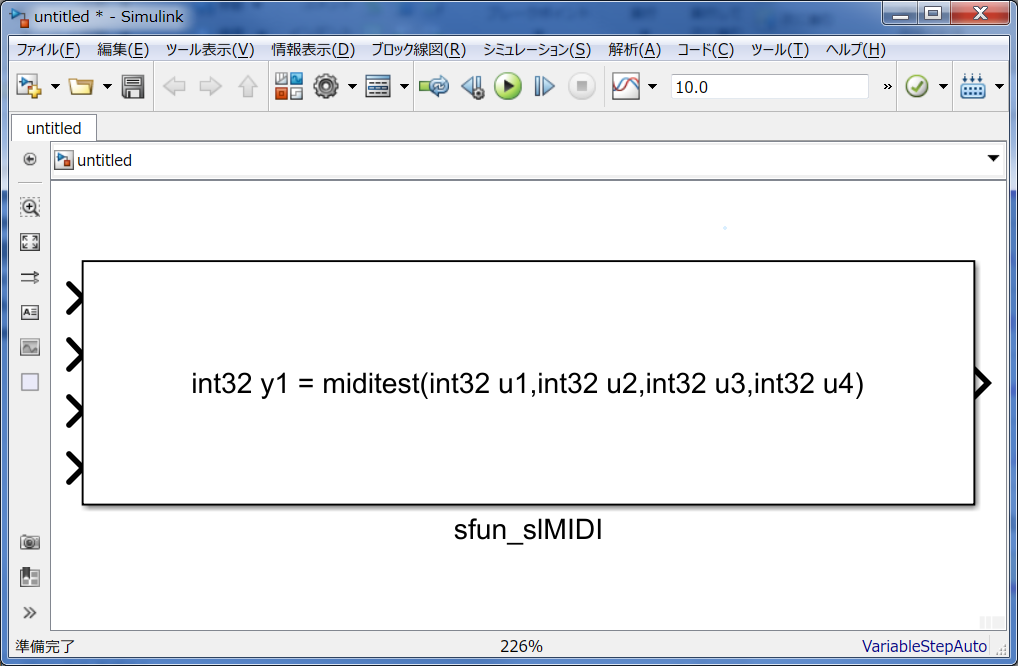Open the ブロック線図(R) menu
The height and width of the screenshot is (666, 1018).
(x=419, y=49)
